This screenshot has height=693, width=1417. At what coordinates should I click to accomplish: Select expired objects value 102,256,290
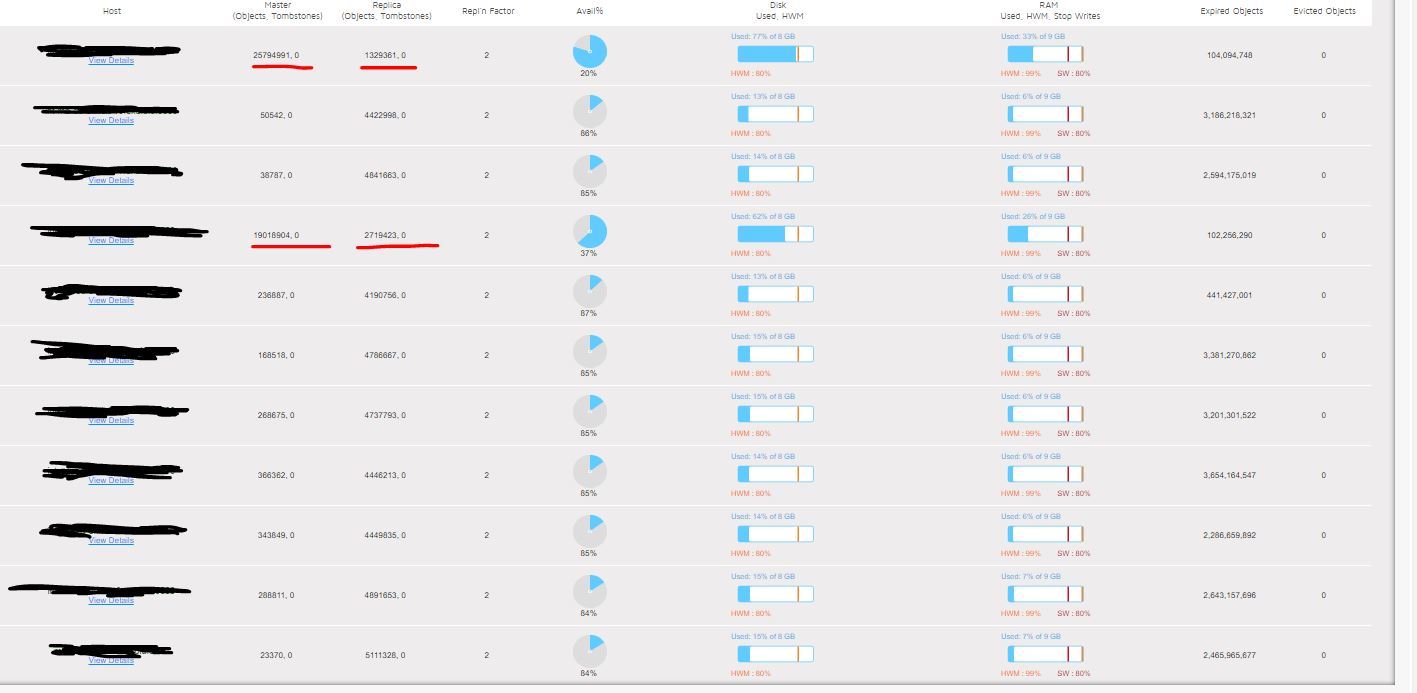[1229, 235]
